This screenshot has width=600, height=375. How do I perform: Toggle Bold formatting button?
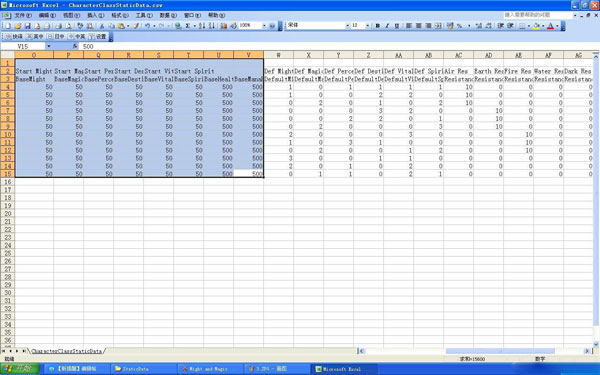(378, 26)
